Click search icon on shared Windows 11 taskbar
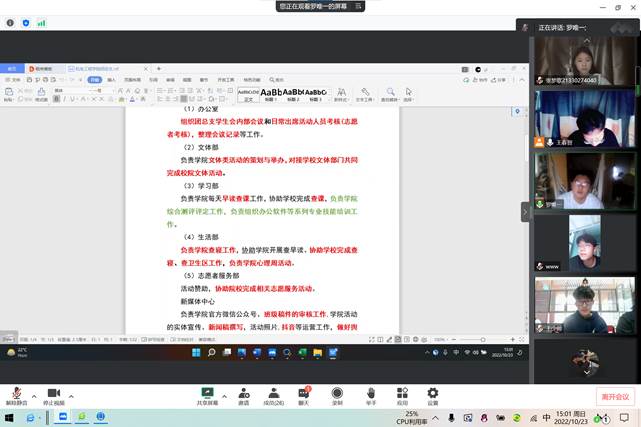641x427 pixels. 211,352
